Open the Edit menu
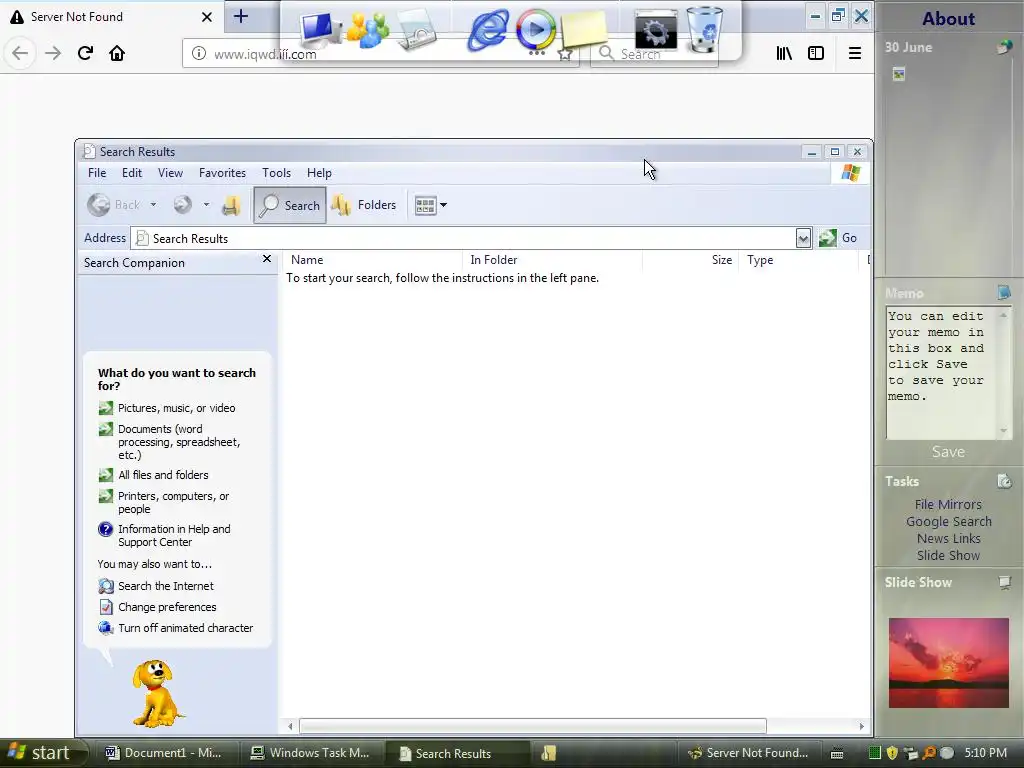Viewport: 1024px width, 768px height. click(131, 173)
